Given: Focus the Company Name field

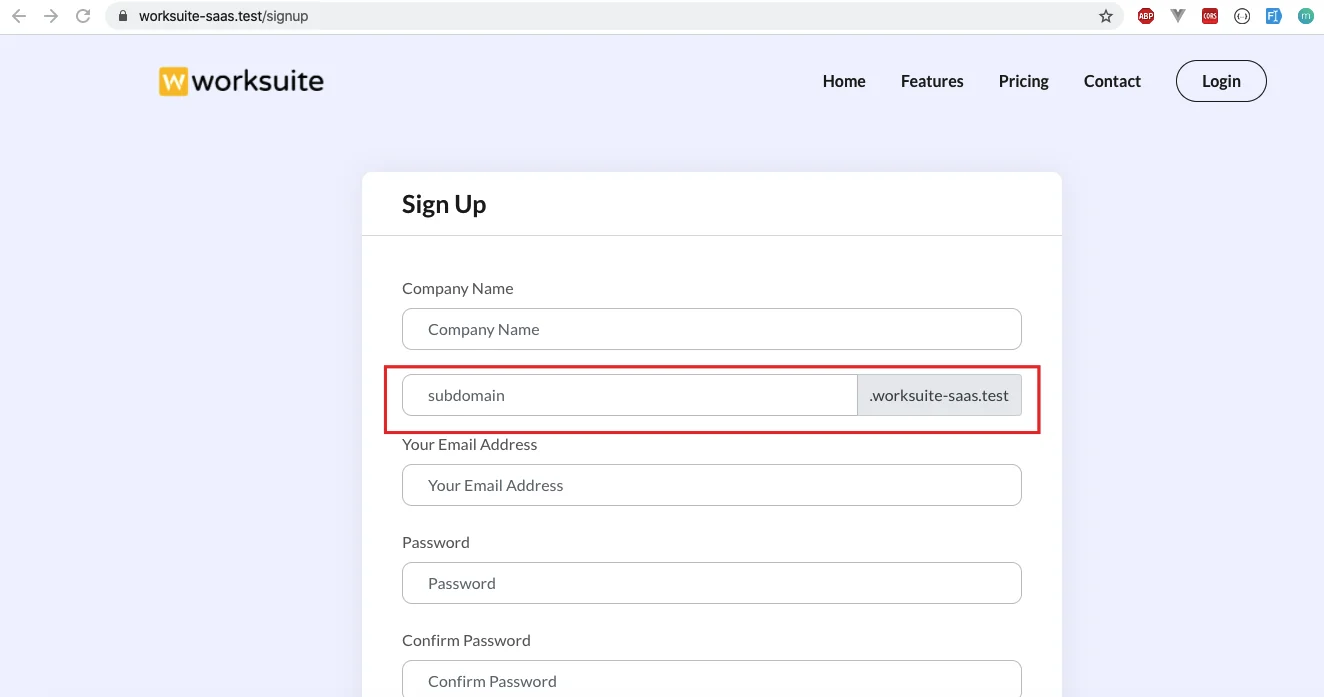Looking at the screenshot, I should click(x=711, y=329).
